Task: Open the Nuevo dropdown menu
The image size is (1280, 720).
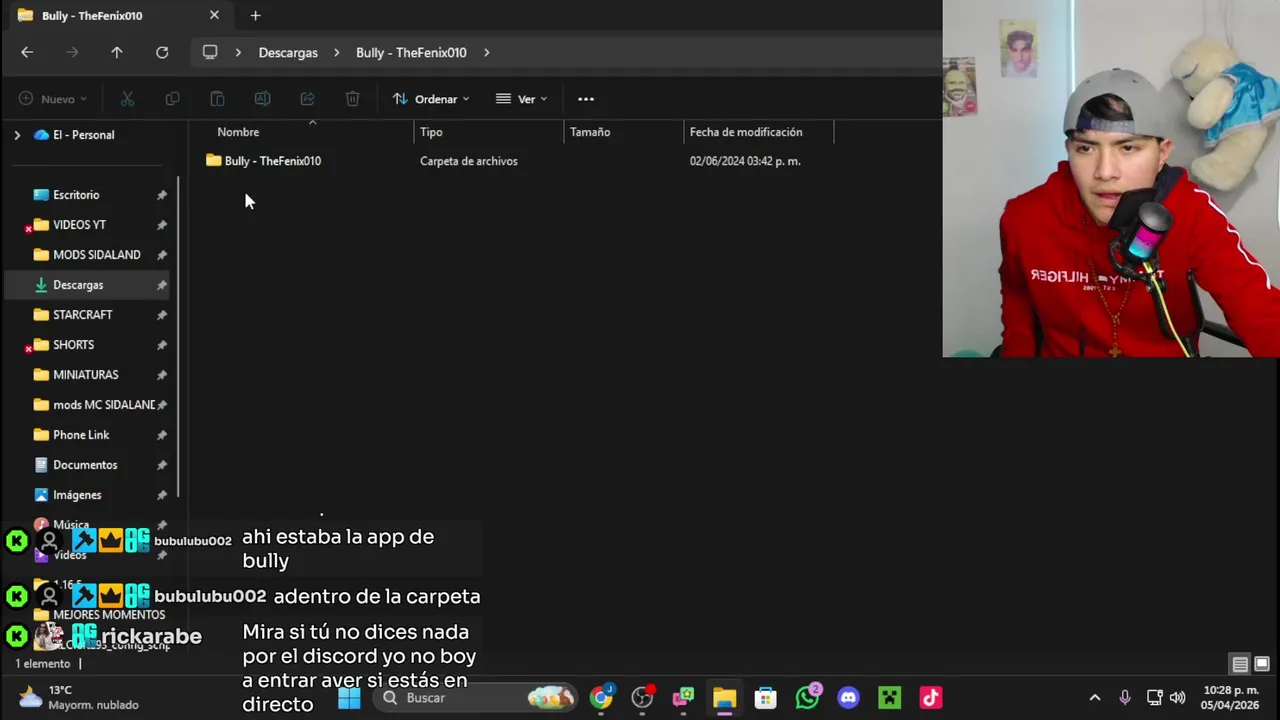Action: [53, 99]
